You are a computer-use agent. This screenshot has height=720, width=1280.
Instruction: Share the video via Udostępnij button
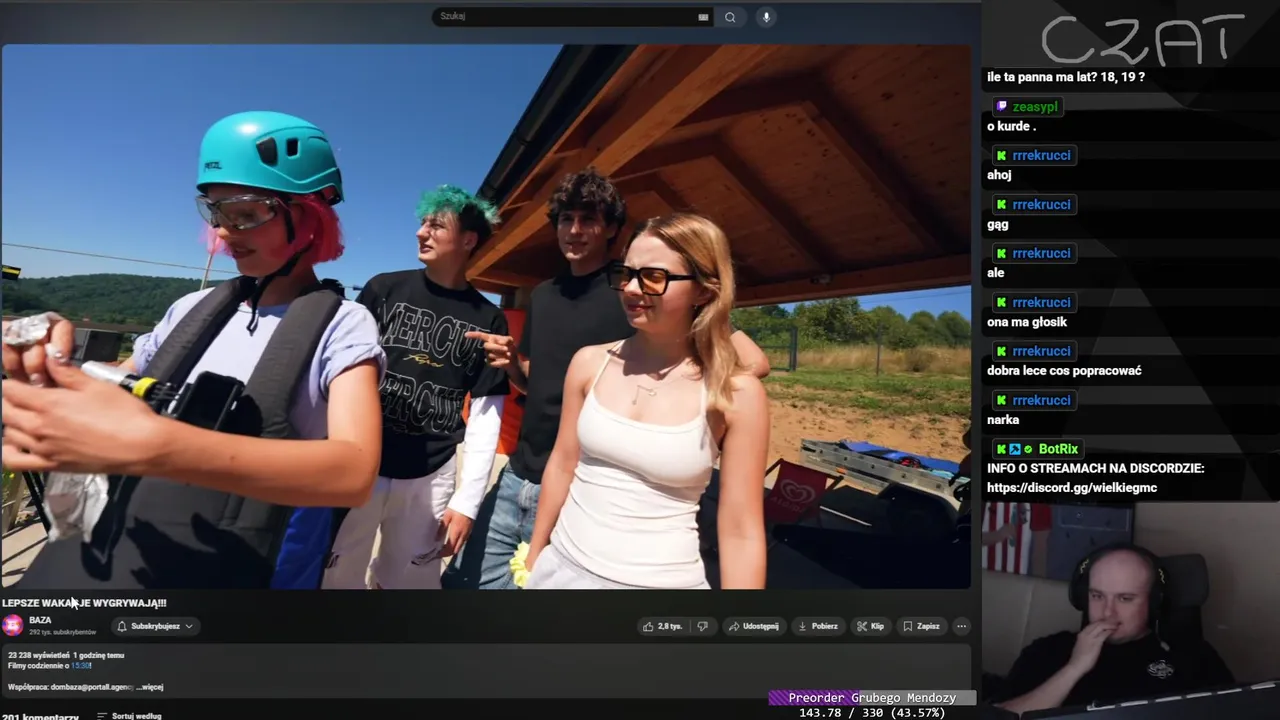point(753,626)
